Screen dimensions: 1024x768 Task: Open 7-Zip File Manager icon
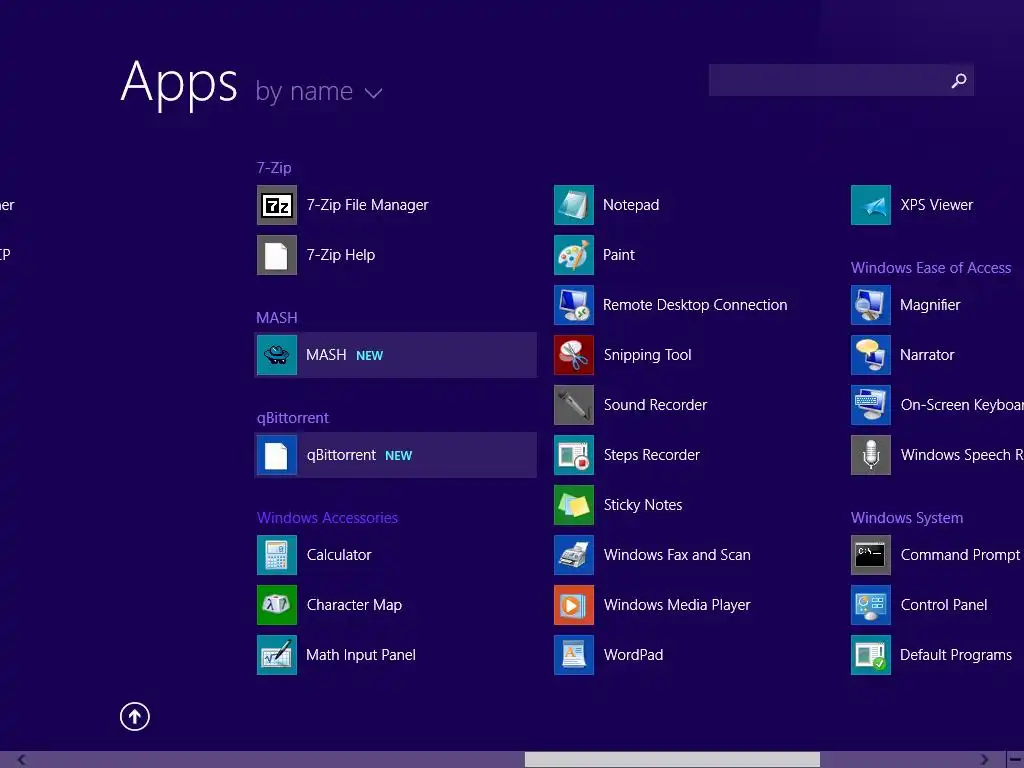coord(277,205)
